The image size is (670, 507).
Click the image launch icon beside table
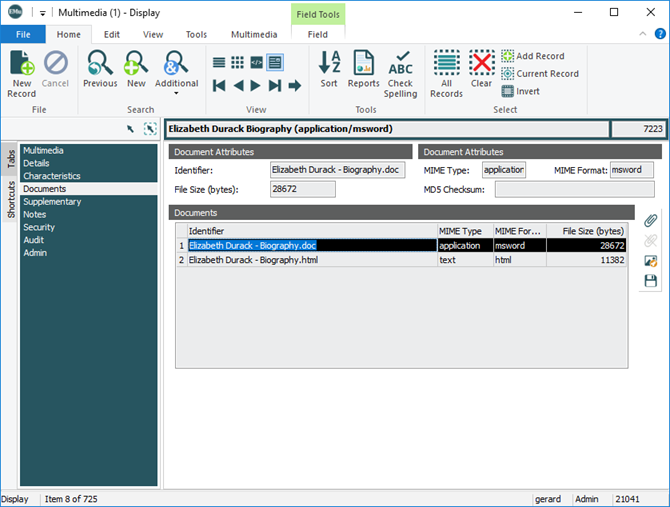(650, 261)
